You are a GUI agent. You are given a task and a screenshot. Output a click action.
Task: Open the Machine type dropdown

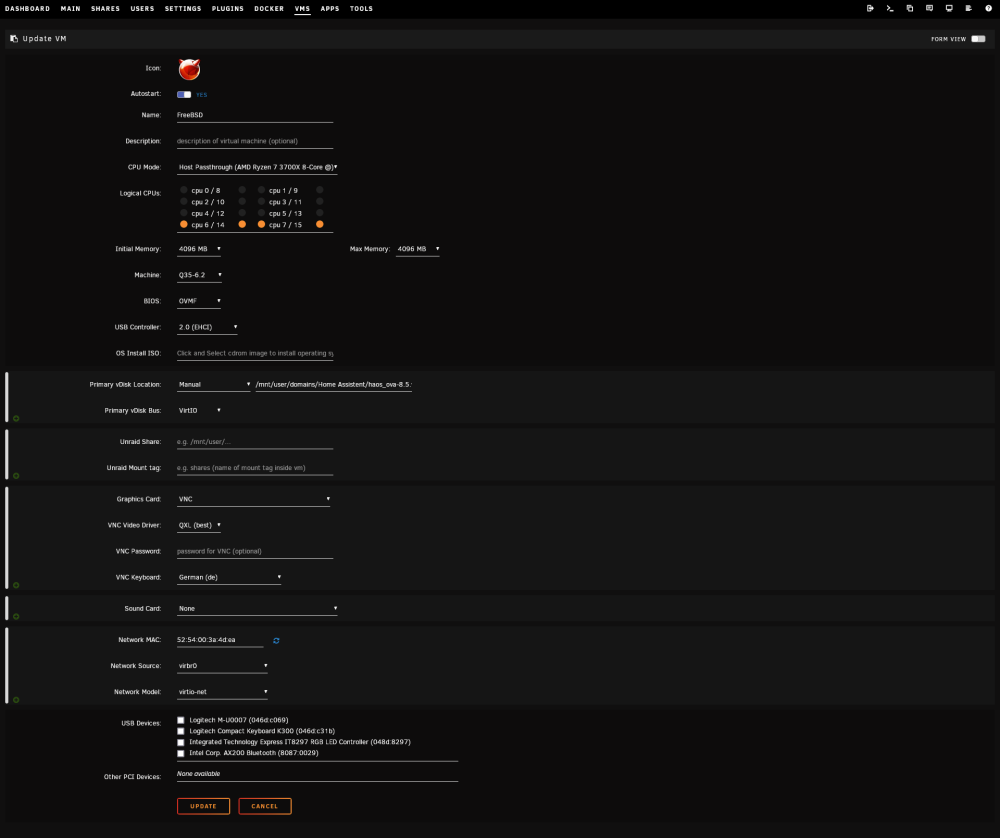200,275
